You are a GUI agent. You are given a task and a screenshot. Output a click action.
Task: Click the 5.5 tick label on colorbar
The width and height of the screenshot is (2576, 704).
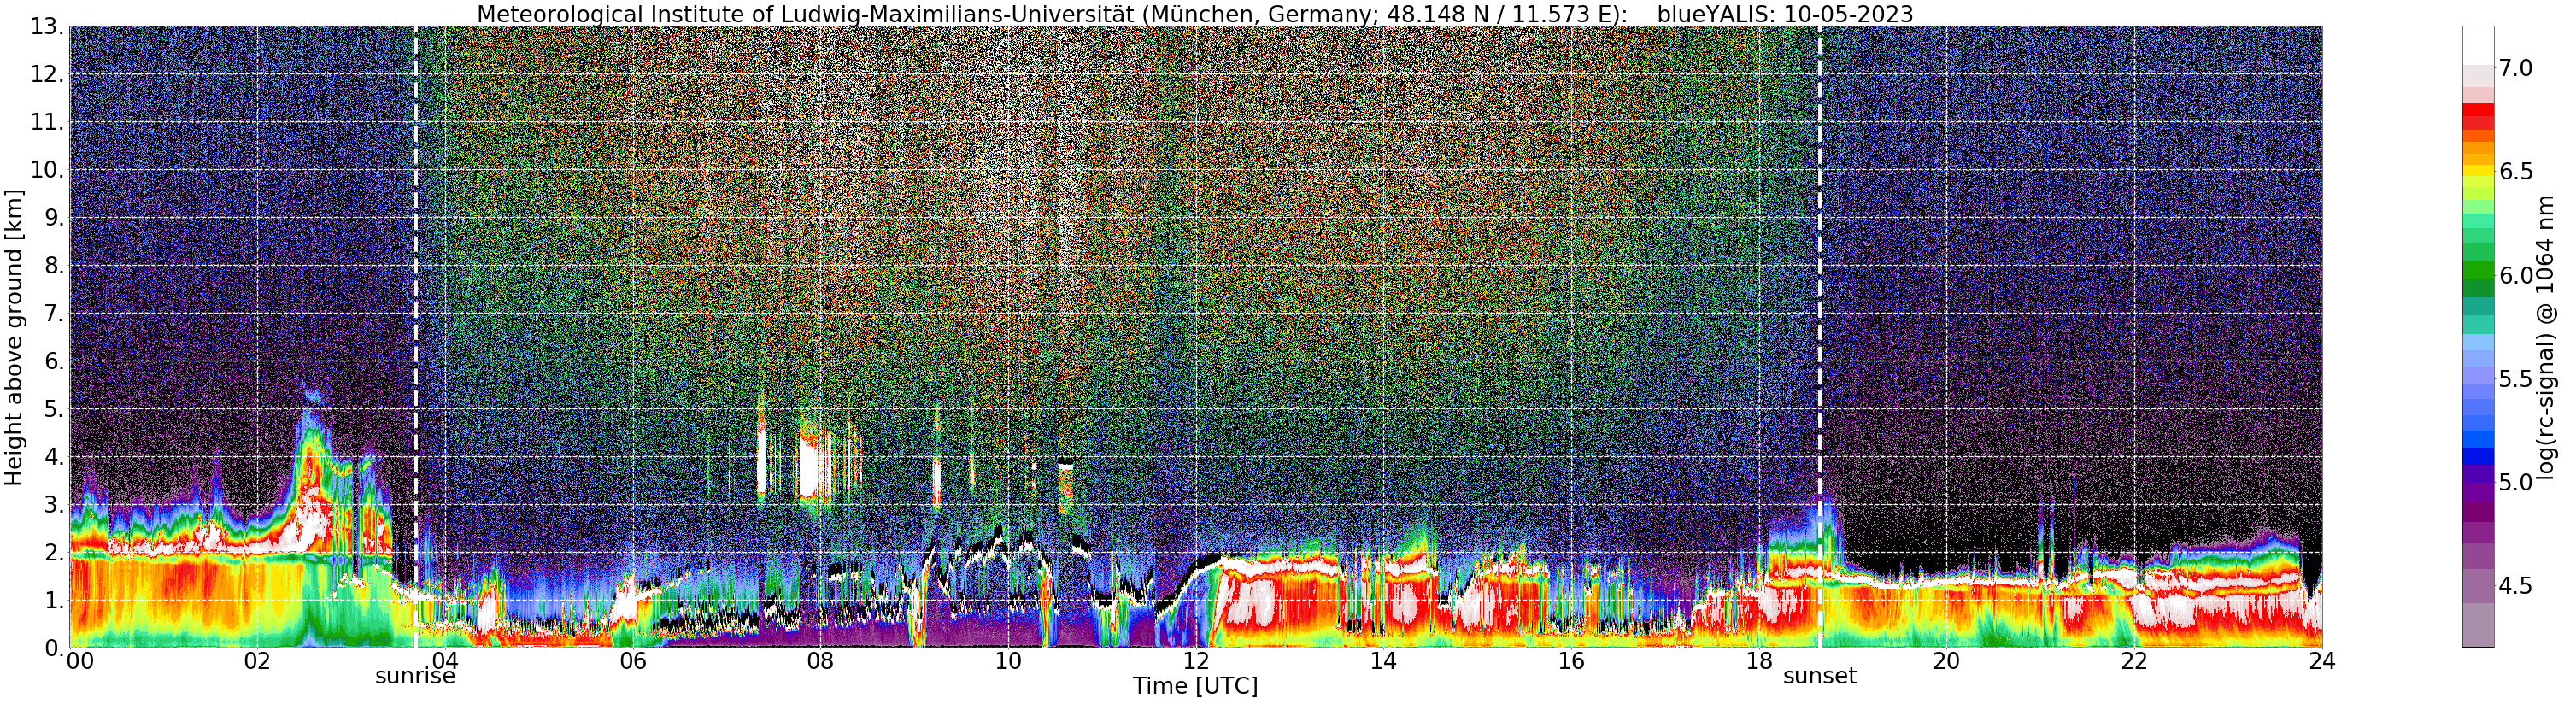2516,379
